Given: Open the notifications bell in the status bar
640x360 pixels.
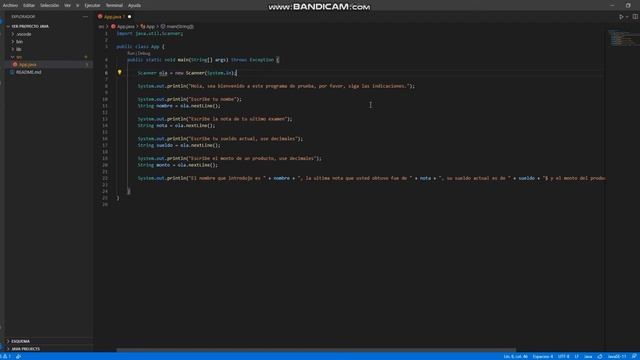Looking at the screenshot, I should tap(634, 356).
